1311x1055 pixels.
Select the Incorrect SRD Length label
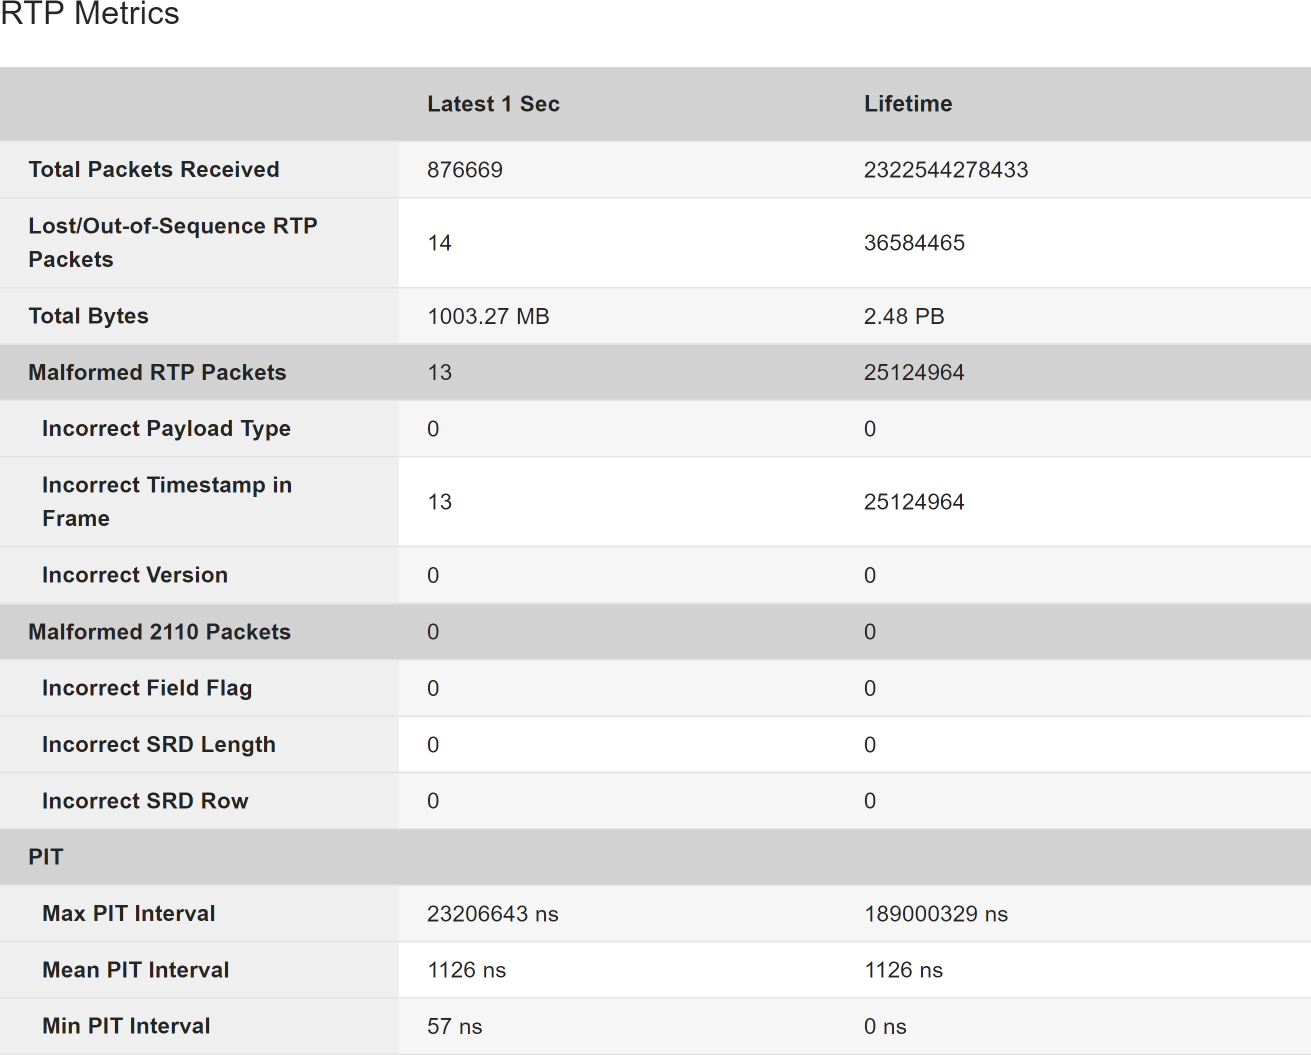(x=159, y=745)
